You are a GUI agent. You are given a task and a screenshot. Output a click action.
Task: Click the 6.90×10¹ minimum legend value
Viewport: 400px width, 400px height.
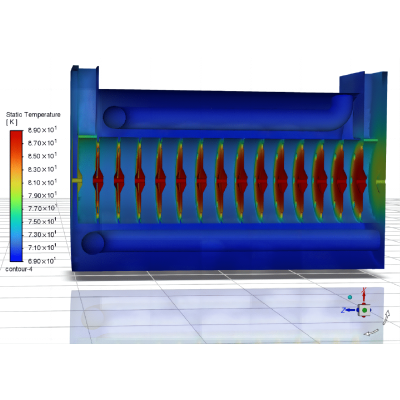click(x=41, y=261)
